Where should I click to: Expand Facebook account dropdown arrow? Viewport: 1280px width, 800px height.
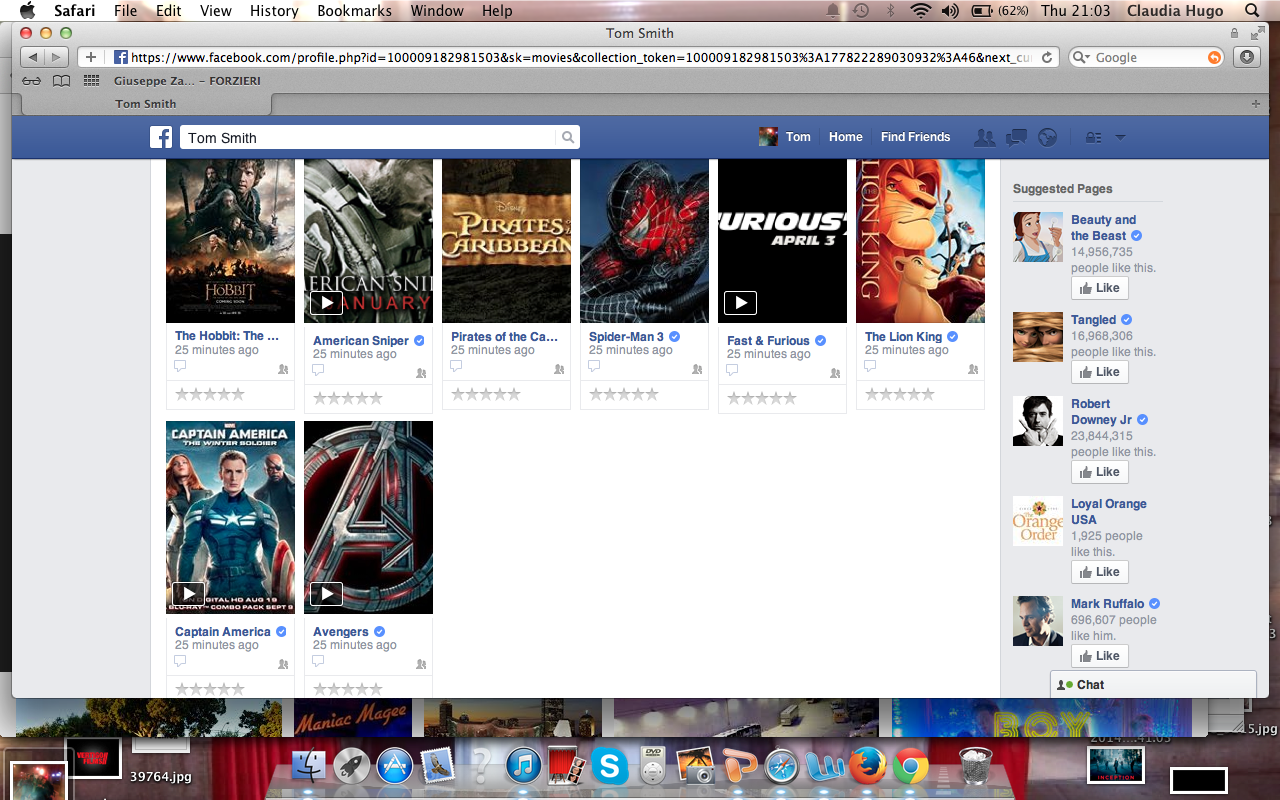point(1120,137)
